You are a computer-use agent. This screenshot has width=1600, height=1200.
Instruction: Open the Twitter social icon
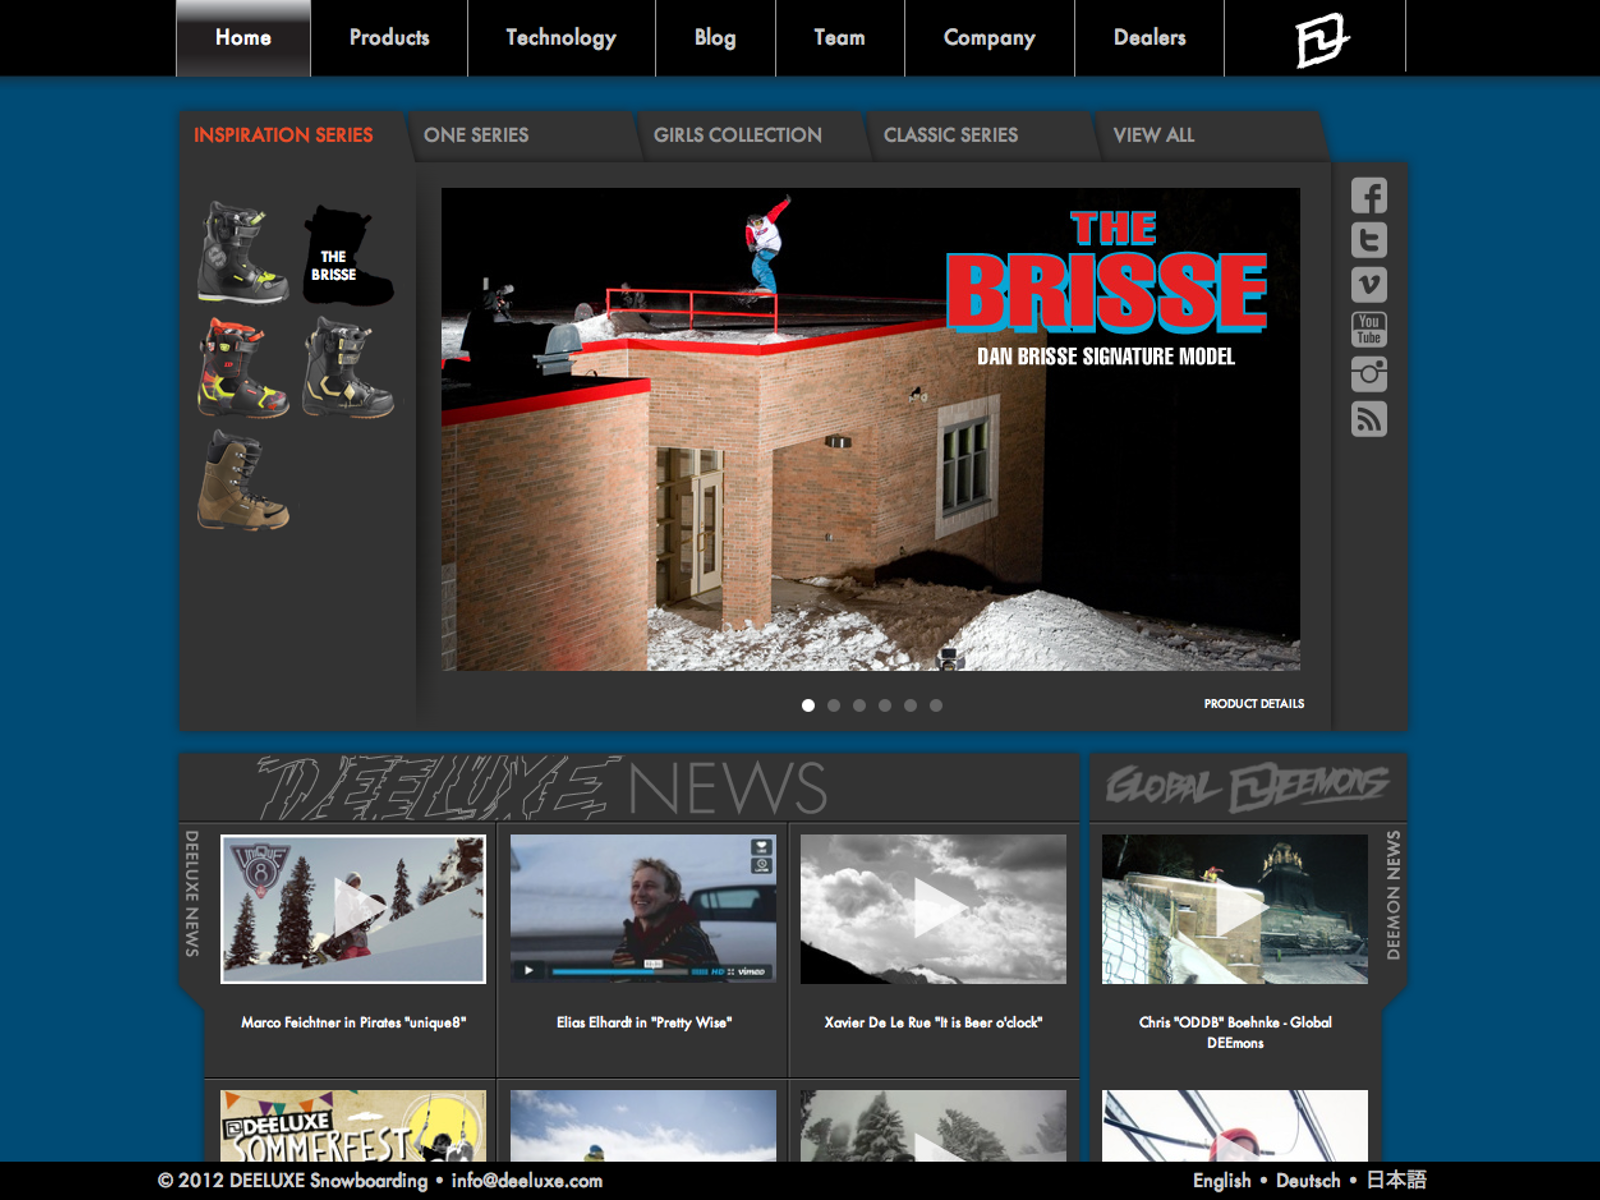[x=1369, y=240]
